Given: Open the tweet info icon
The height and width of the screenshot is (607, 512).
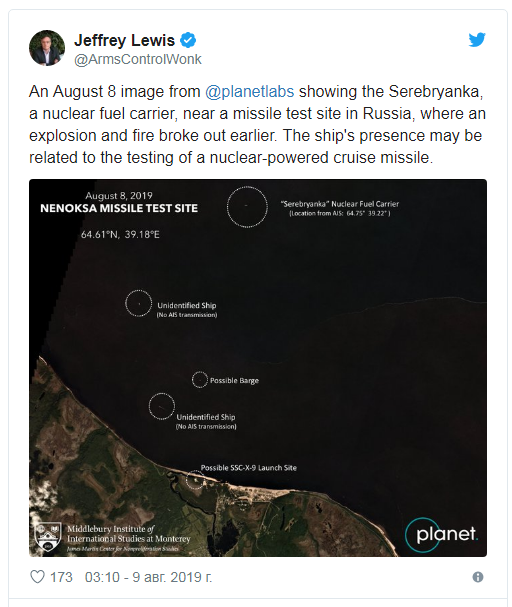Looking at the screenshot, I should tap(478, 577).
